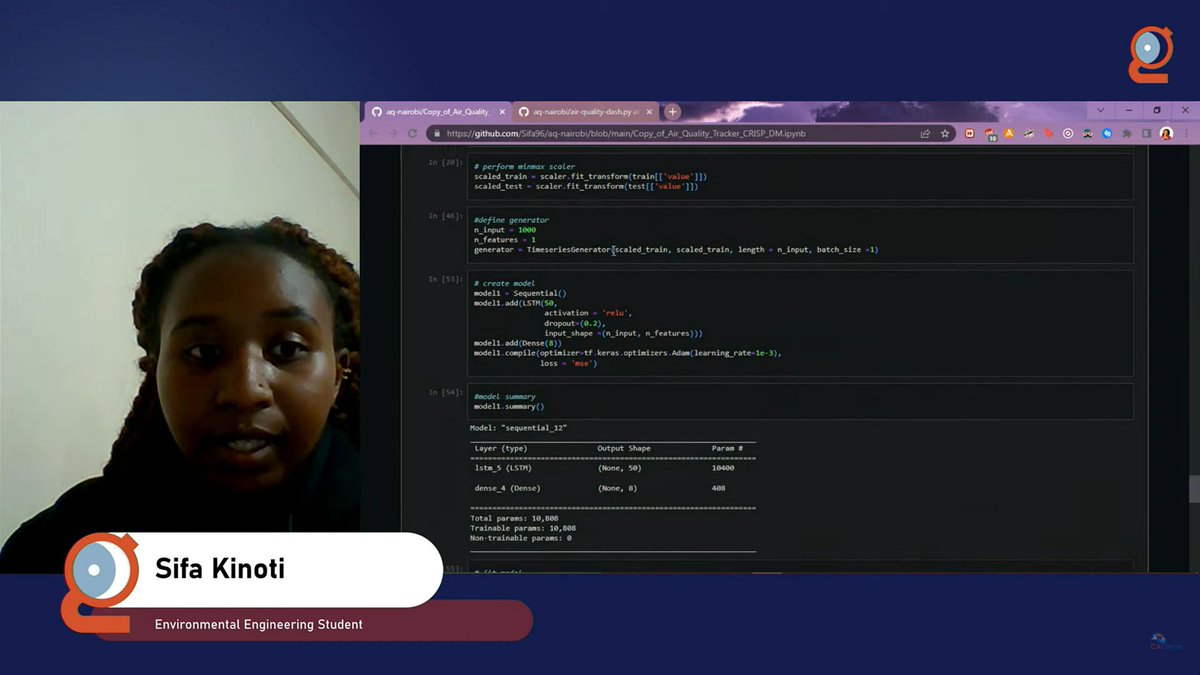Toggle the browser side panel
This screenshot has height=675, width=1200.
pos(1146,133)
